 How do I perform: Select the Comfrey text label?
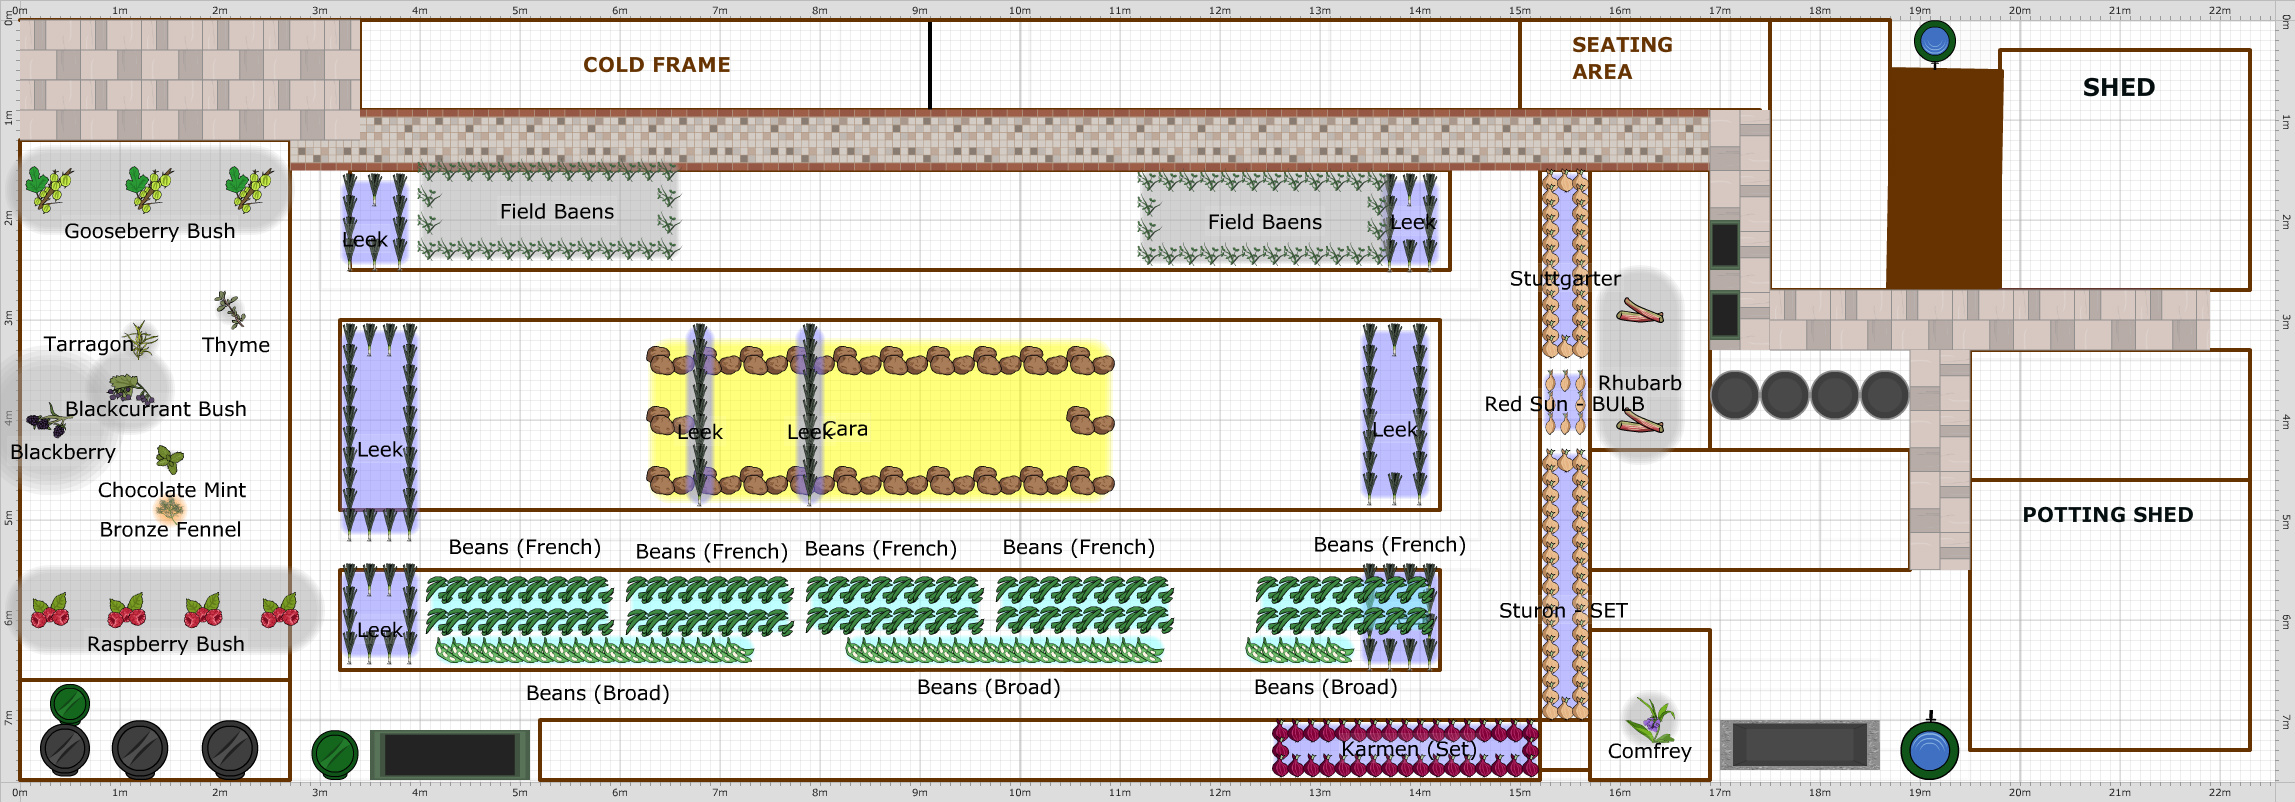[1650, 751]
